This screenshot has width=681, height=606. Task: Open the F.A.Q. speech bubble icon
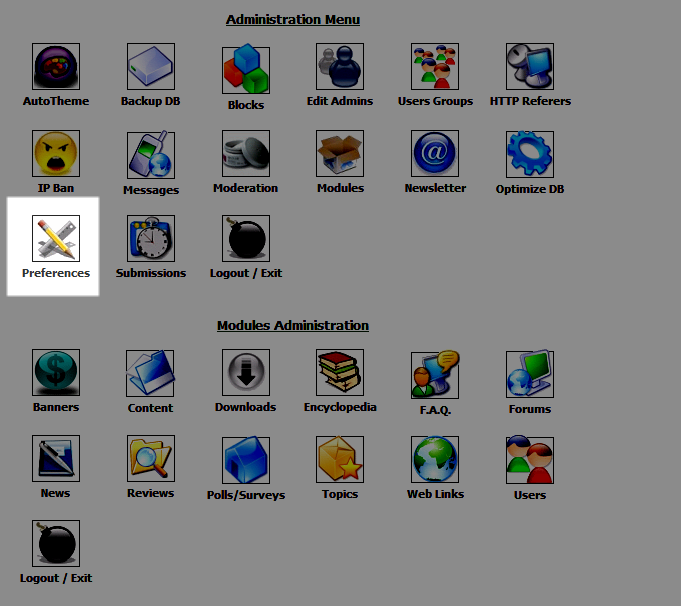coord(435,374)
